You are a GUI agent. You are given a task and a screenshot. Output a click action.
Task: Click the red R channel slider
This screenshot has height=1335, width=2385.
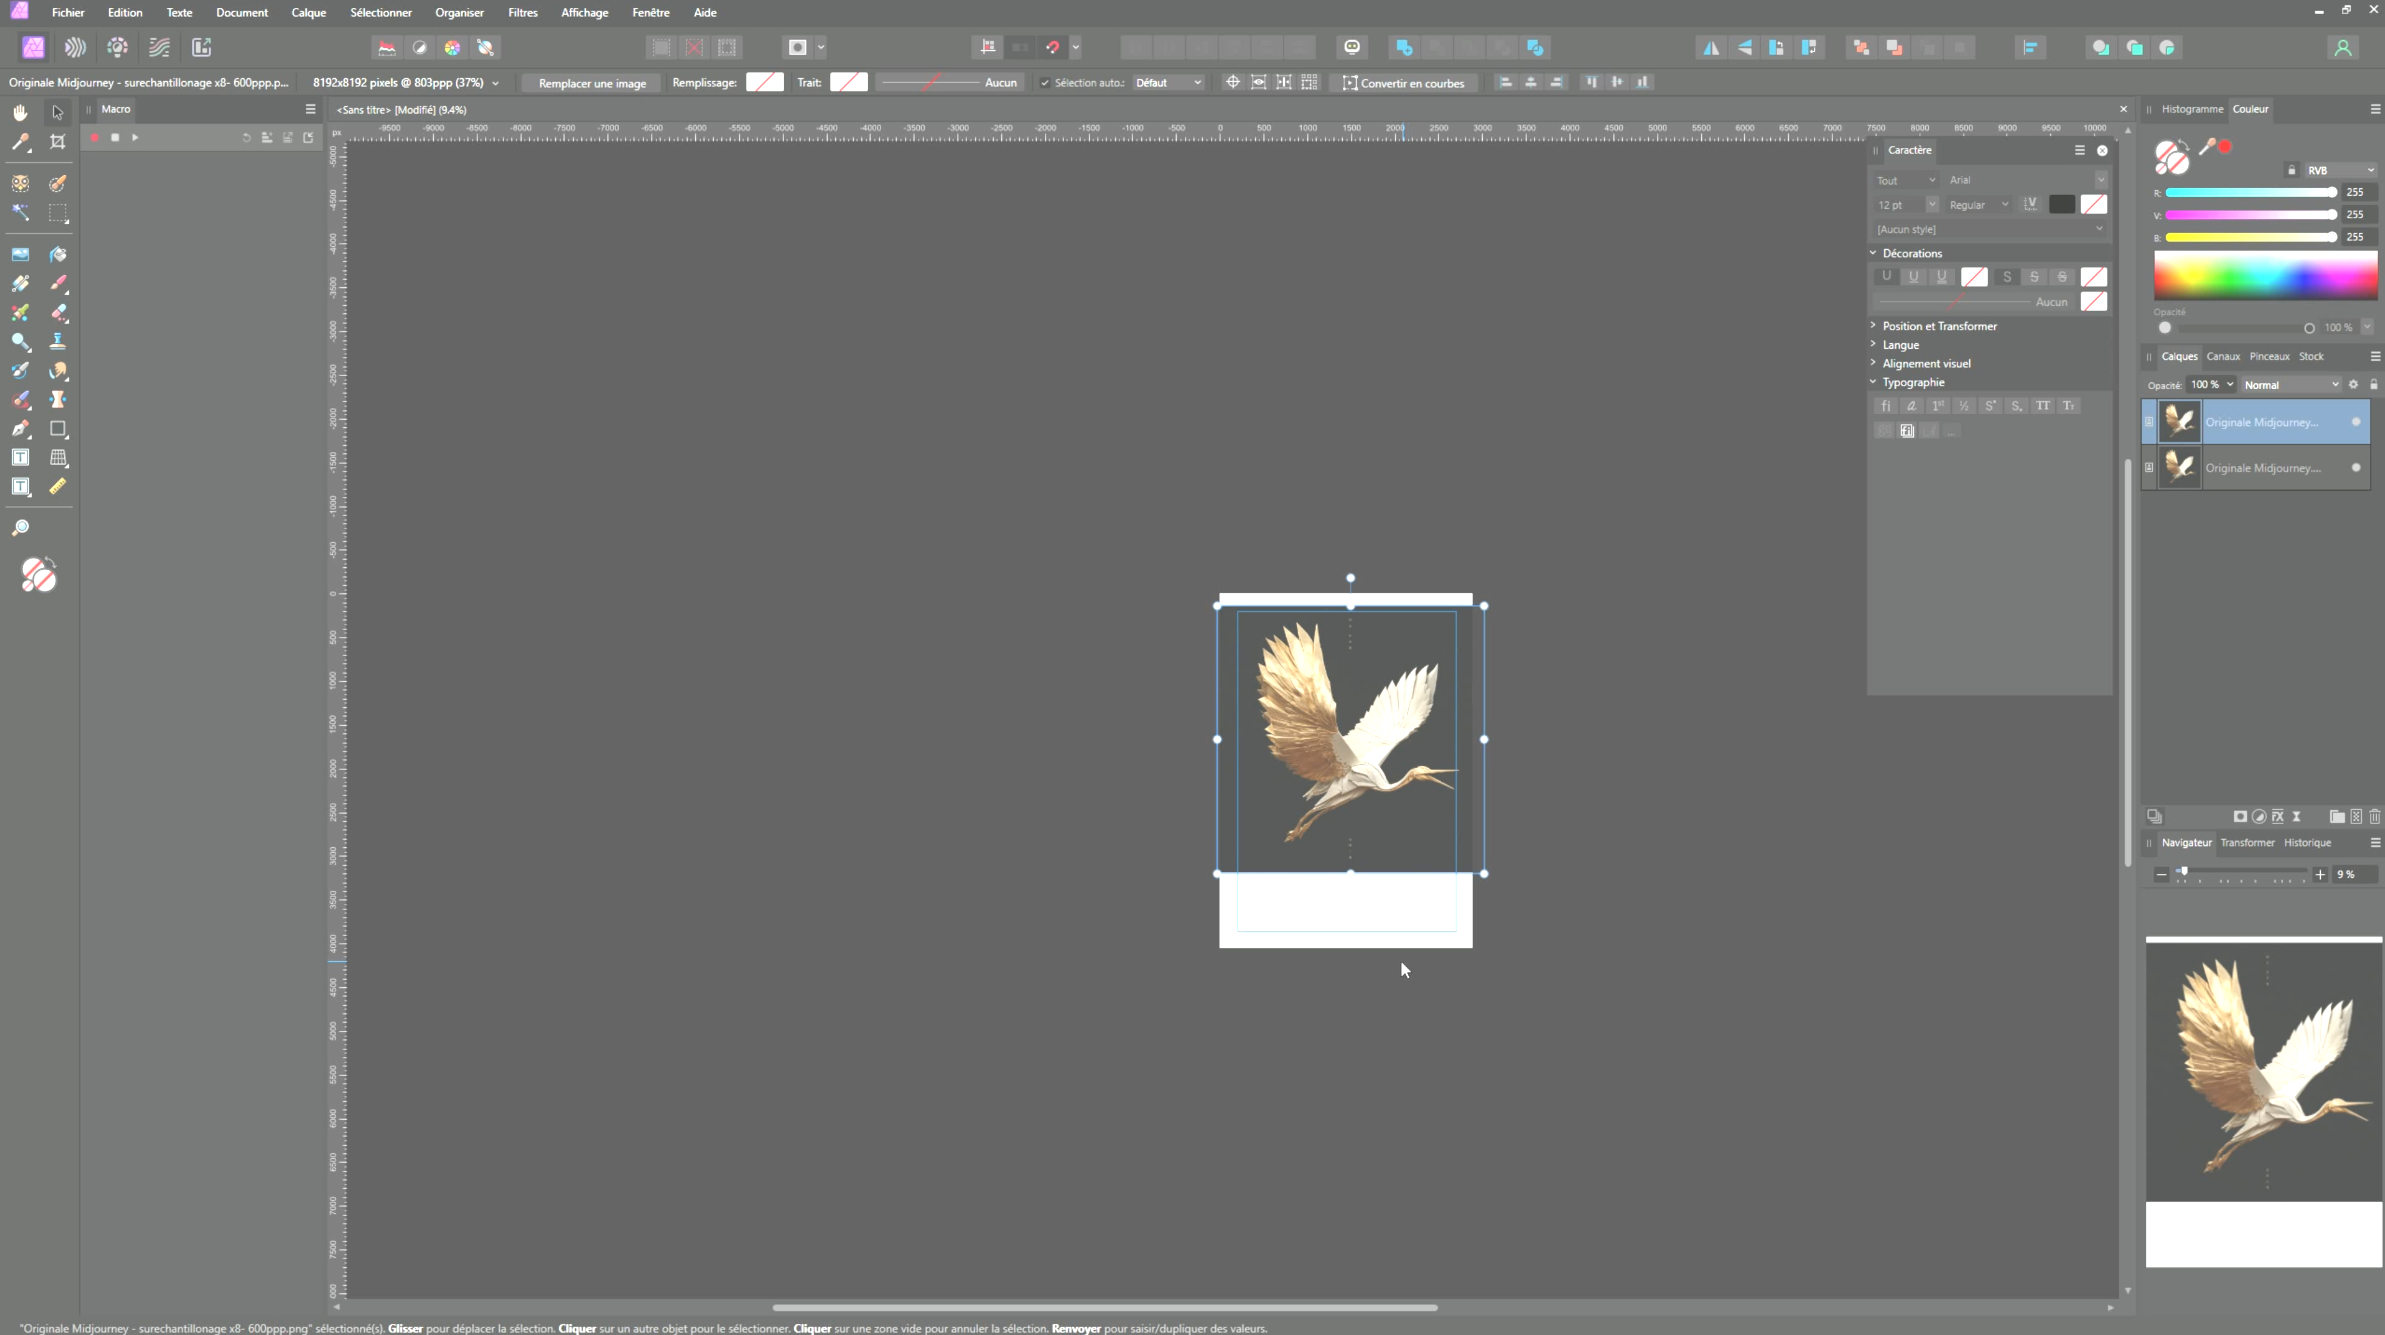2249,192
